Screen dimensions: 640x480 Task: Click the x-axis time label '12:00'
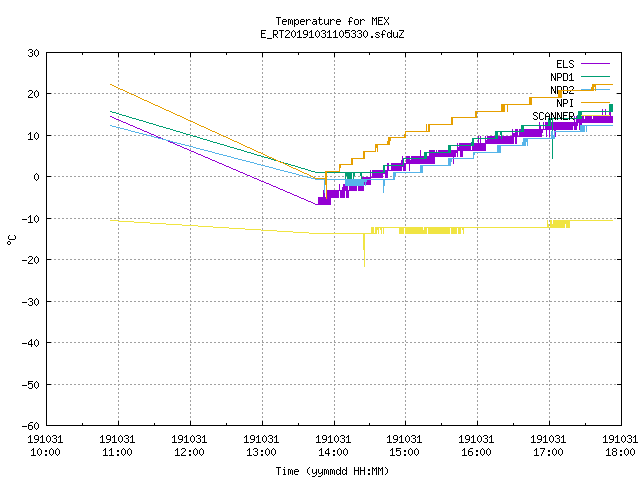coord(189,452)
